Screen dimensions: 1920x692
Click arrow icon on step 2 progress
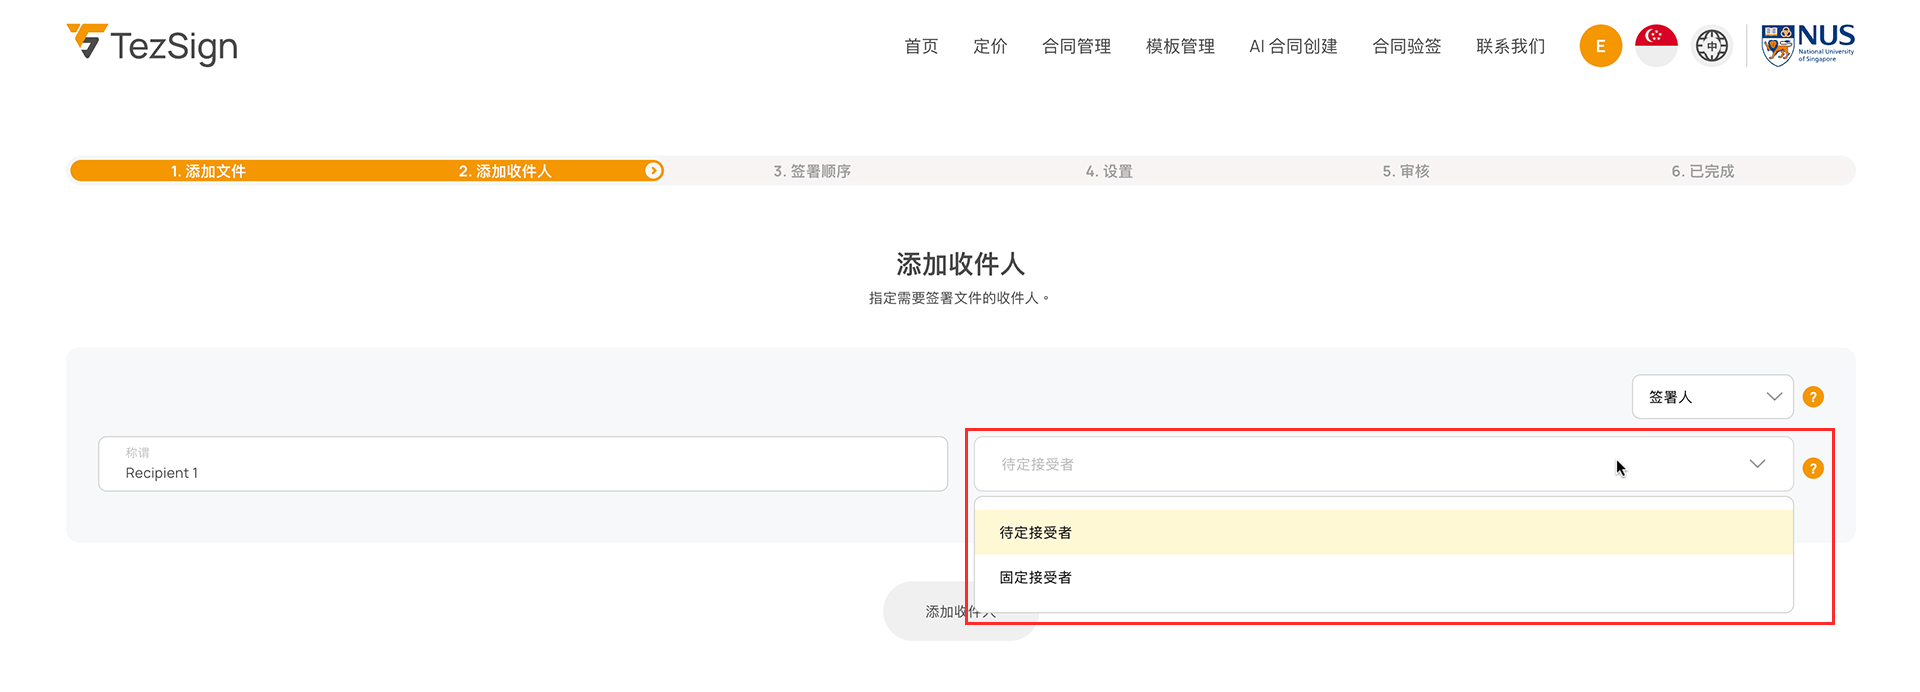tap(653, 171)
